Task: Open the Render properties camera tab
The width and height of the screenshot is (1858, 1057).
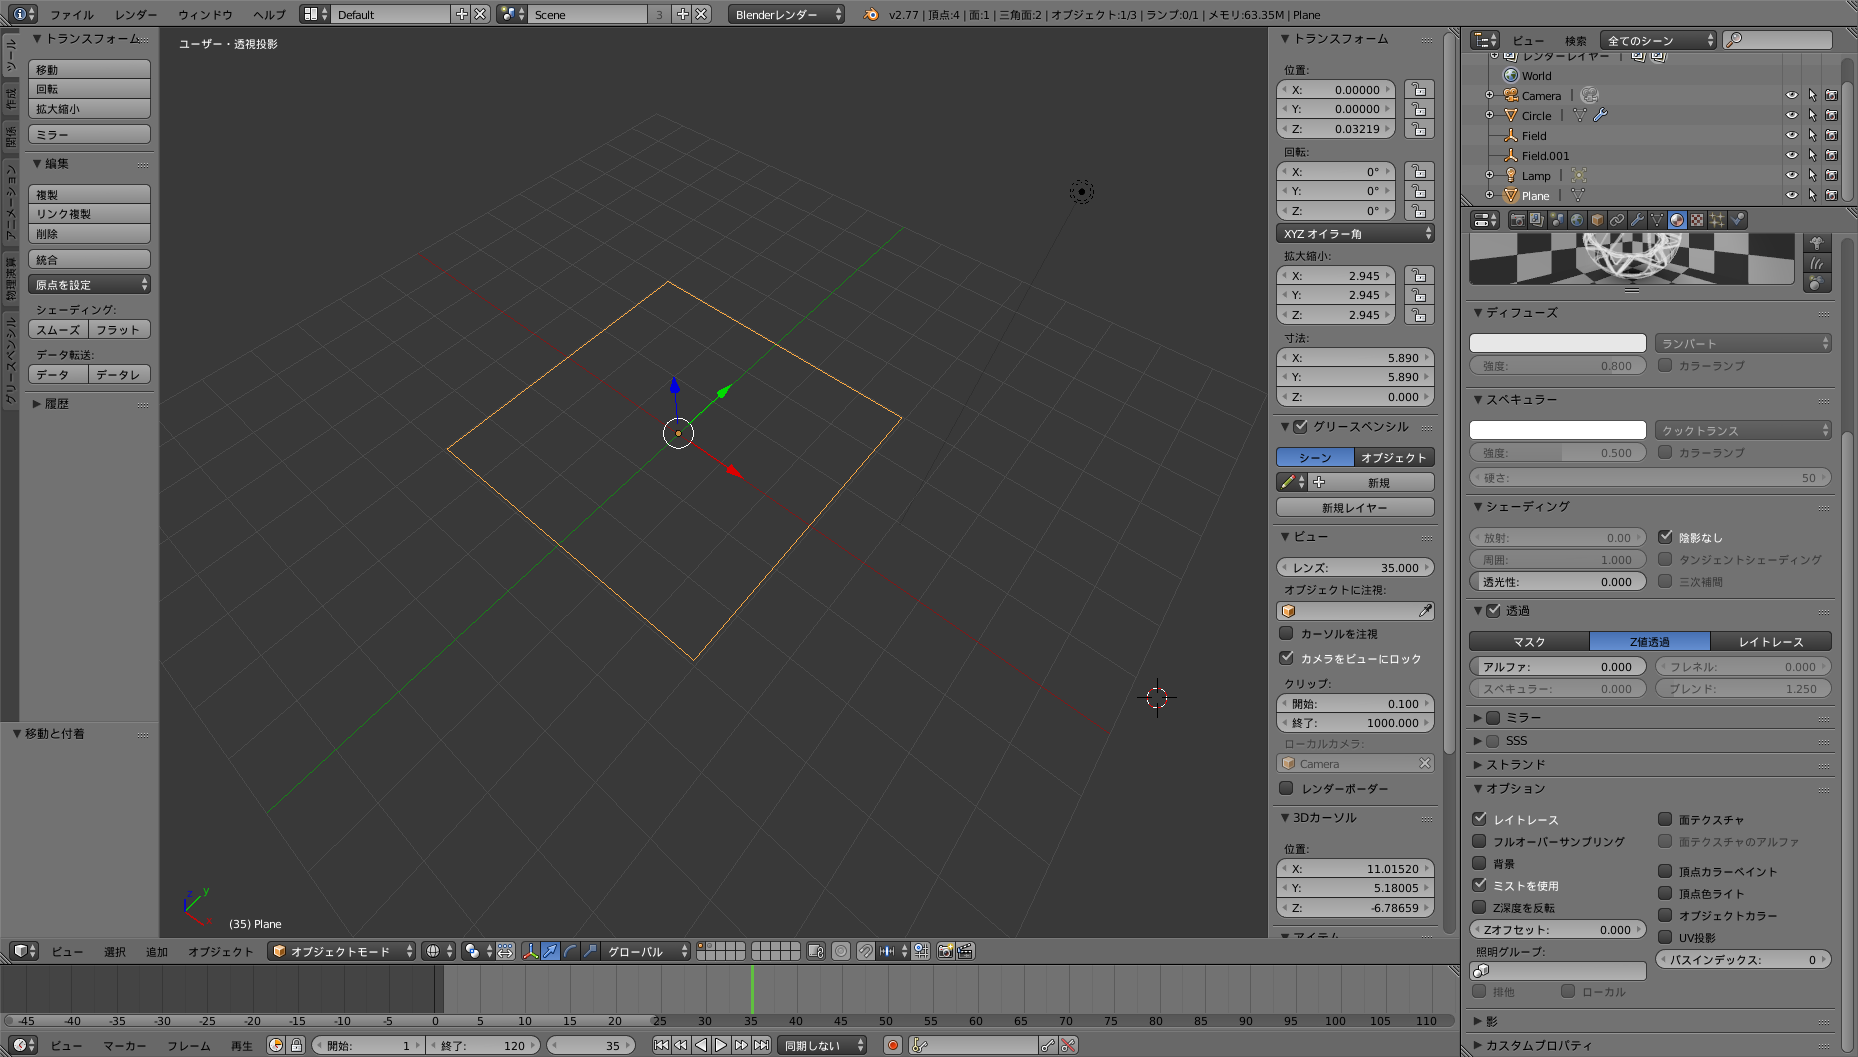Action: point(1517,220)
